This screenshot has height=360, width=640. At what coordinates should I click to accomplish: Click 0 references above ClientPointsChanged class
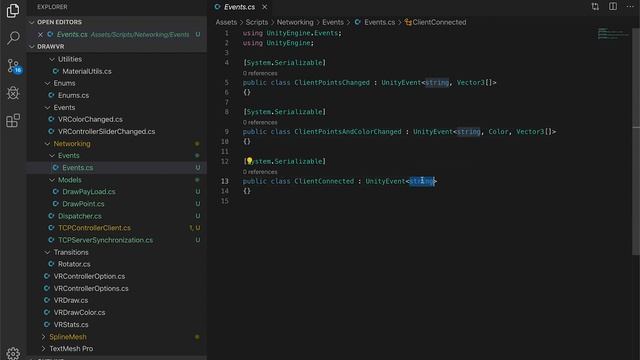click(260, 73)
